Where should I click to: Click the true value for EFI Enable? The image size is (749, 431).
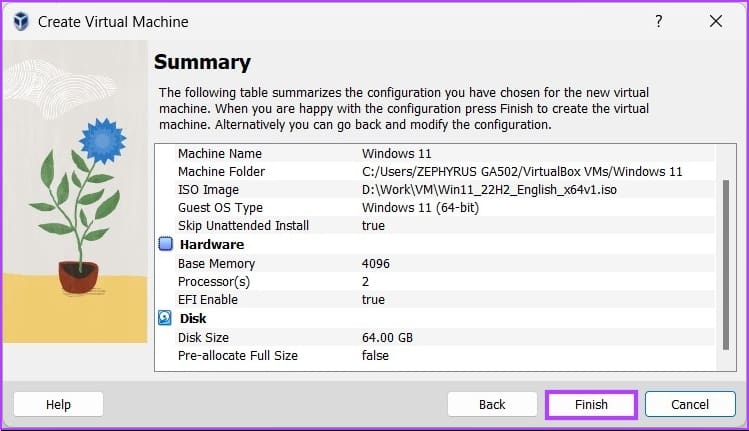(373, 300)
